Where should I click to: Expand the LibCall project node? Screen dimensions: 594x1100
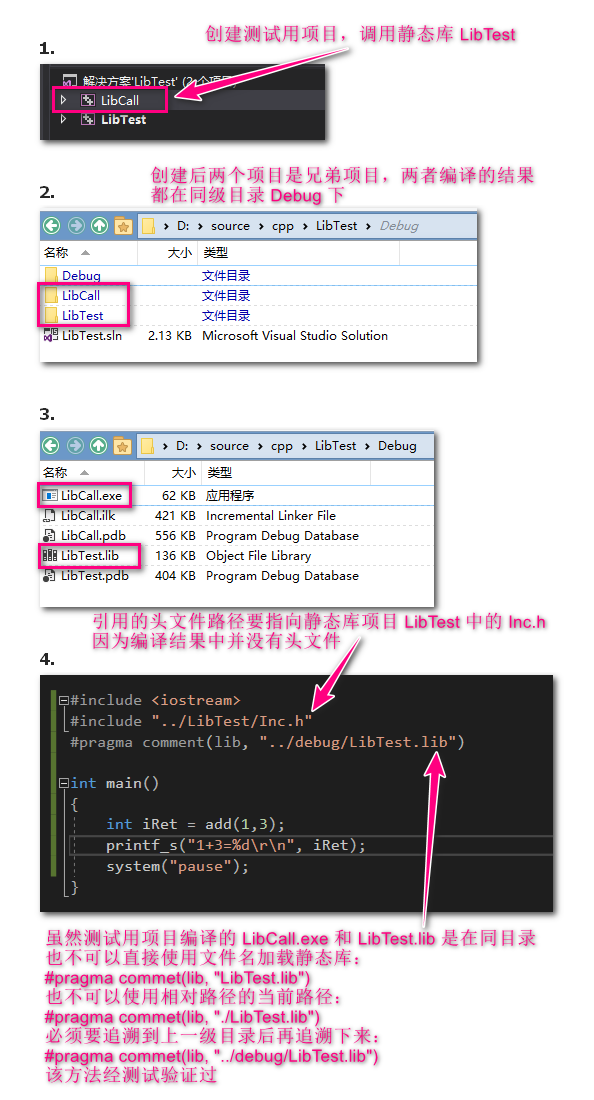(63, 100)
